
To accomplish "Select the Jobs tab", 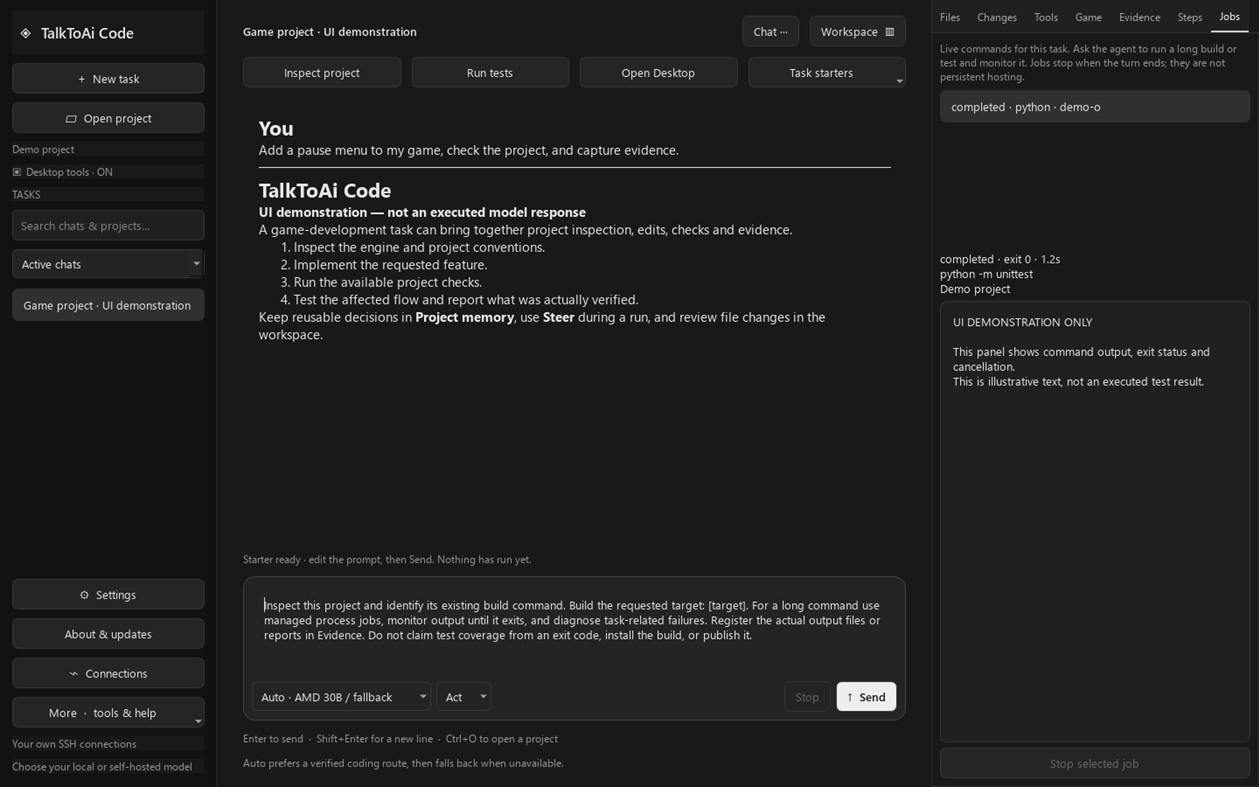I will 1229,17.
